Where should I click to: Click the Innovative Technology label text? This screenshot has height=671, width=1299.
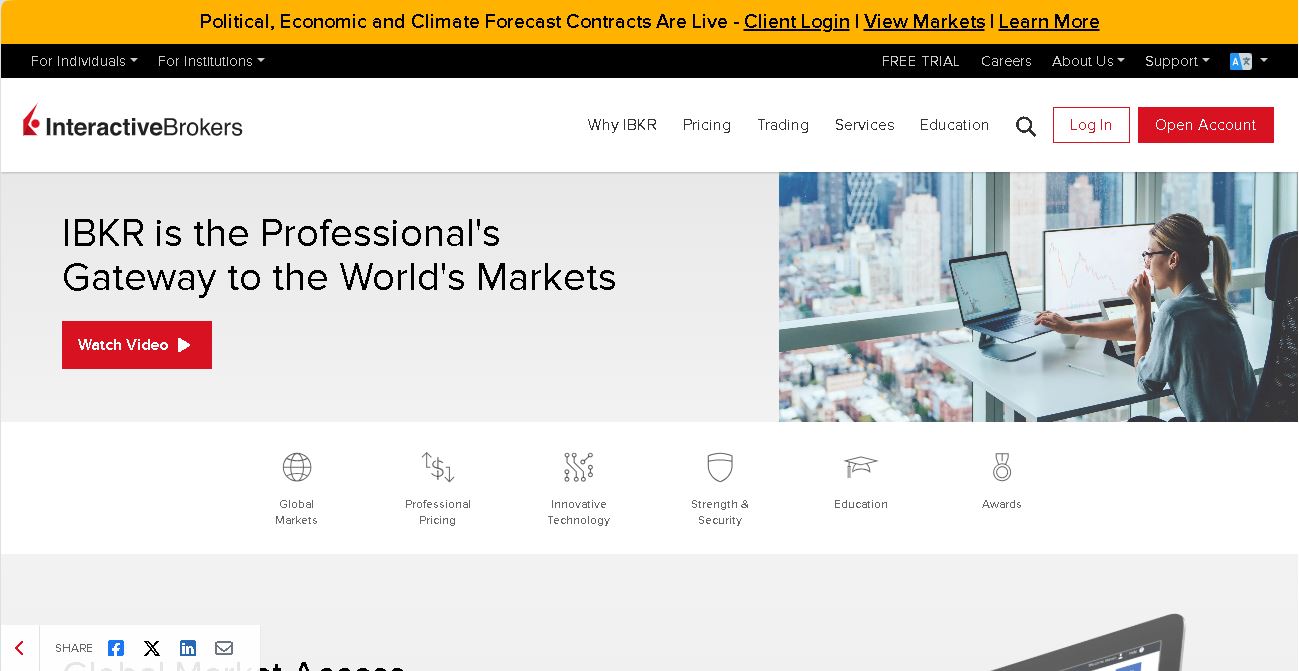pyautogui.click(x=579, y=512)
